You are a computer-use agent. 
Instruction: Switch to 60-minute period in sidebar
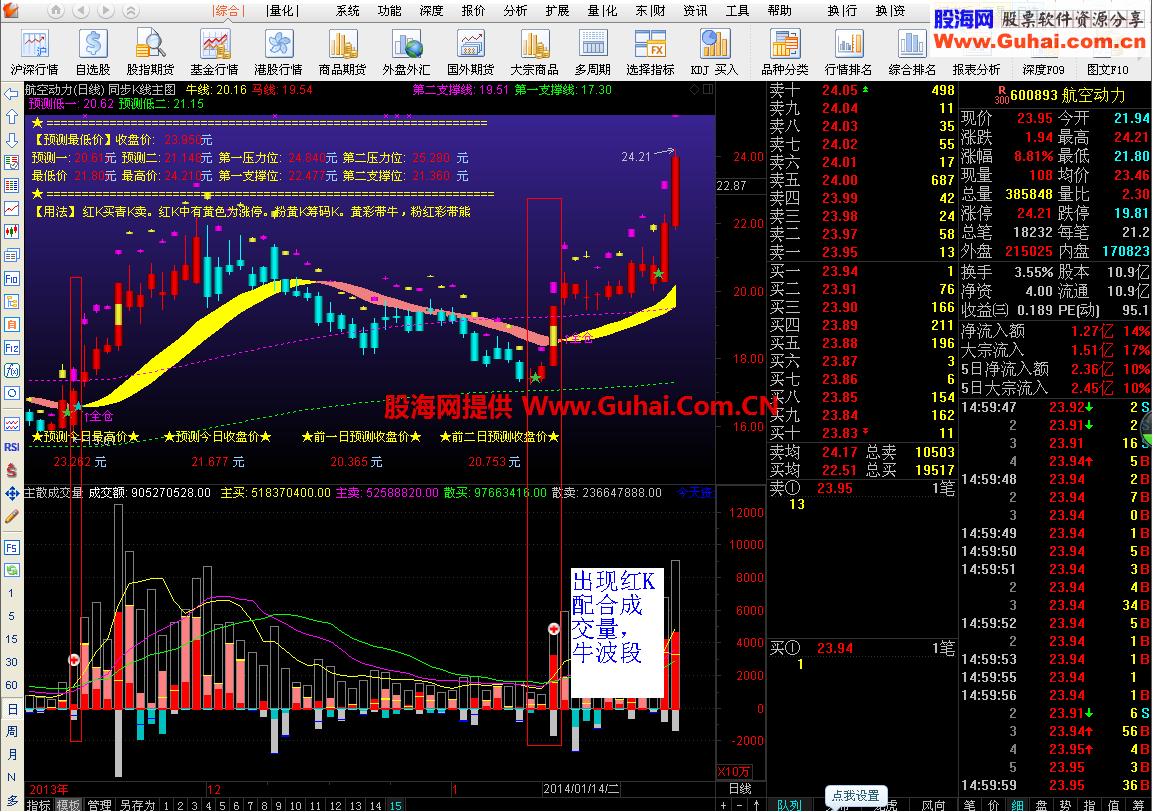[11, 685]
